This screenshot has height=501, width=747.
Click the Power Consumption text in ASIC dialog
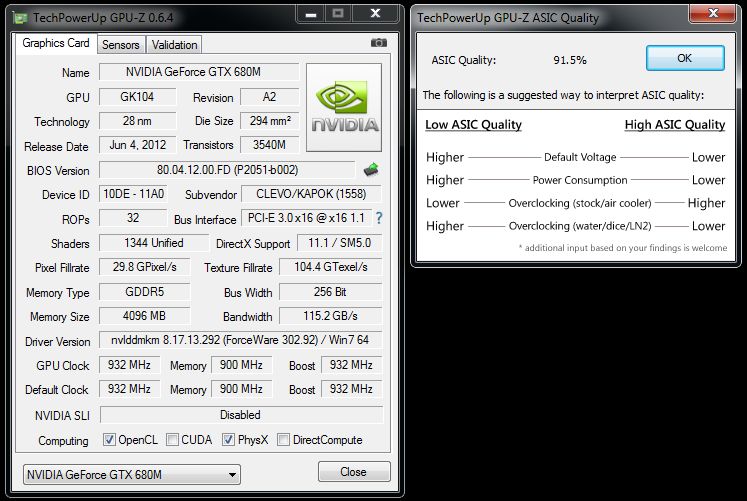580,180
